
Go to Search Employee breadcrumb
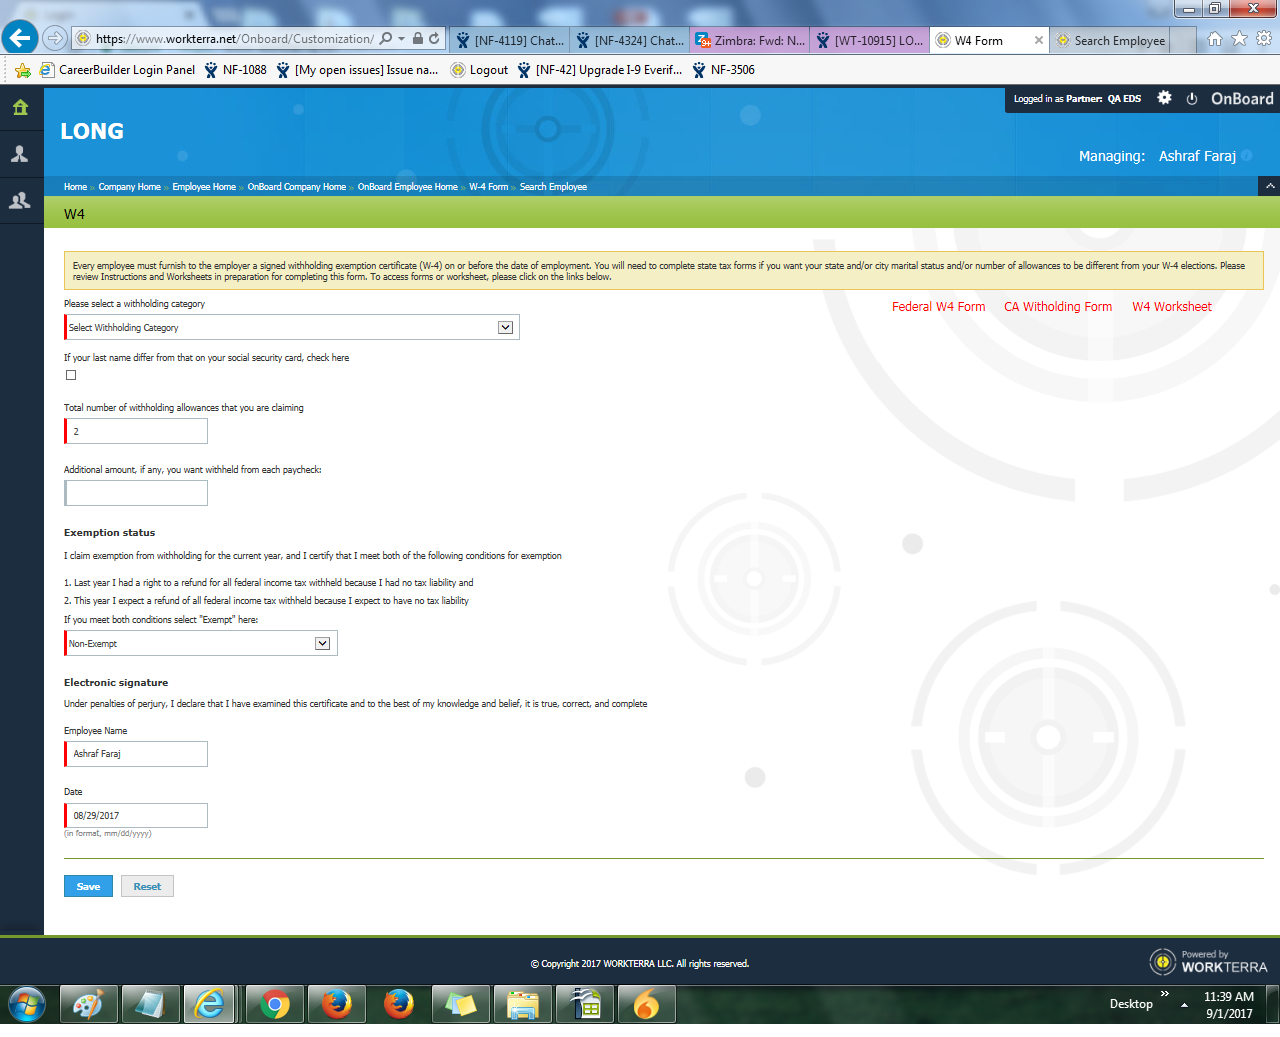coord(553,187)
